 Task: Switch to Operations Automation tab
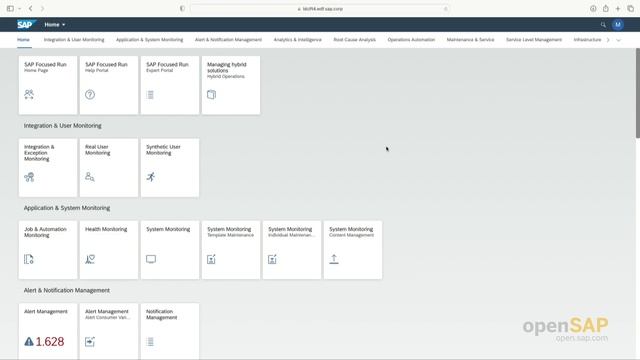pos(411,40)
